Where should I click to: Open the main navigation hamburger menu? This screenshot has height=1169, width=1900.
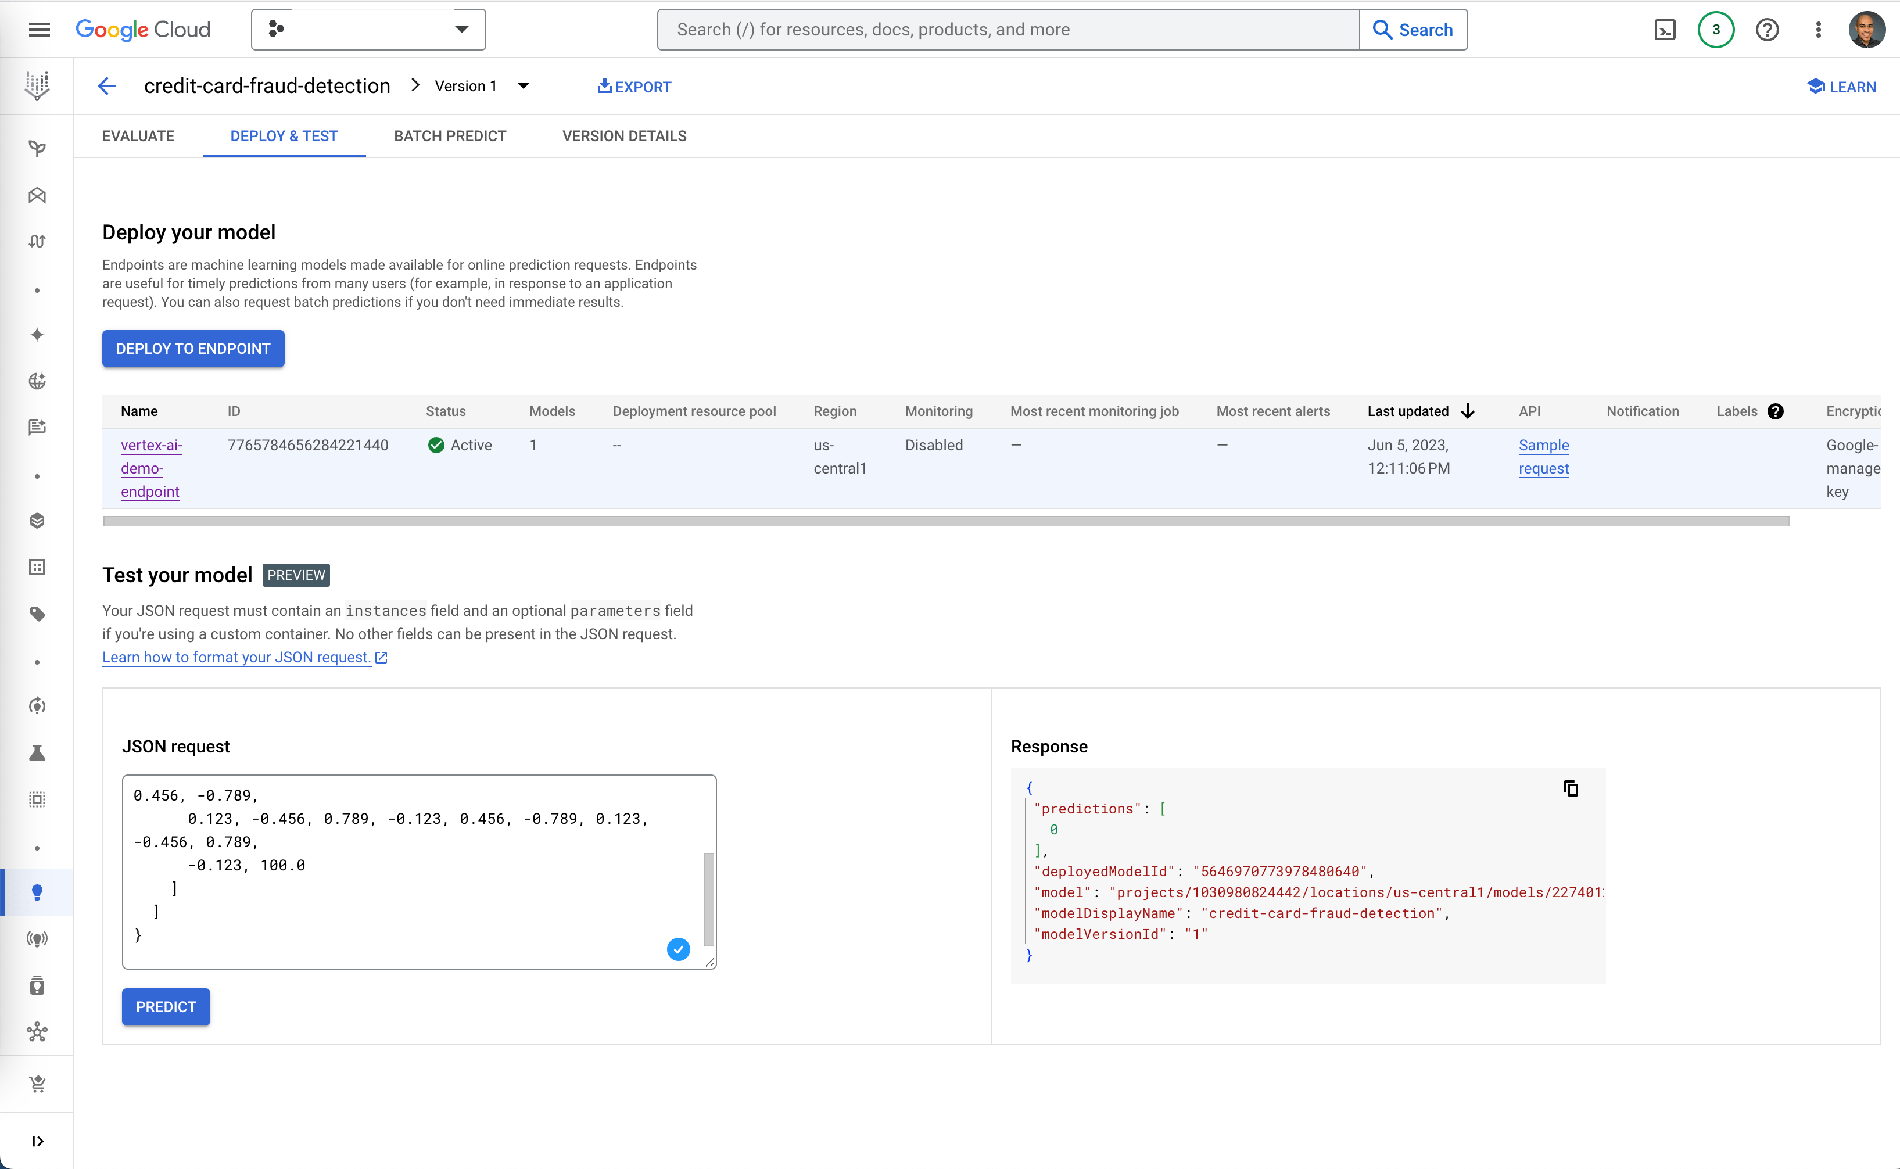click(39, 29)
